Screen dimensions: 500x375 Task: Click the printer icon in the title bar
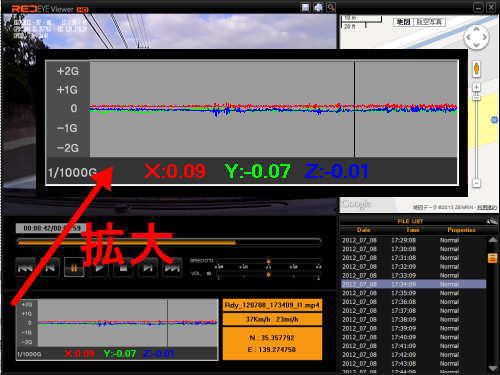(x=318, y=7)
